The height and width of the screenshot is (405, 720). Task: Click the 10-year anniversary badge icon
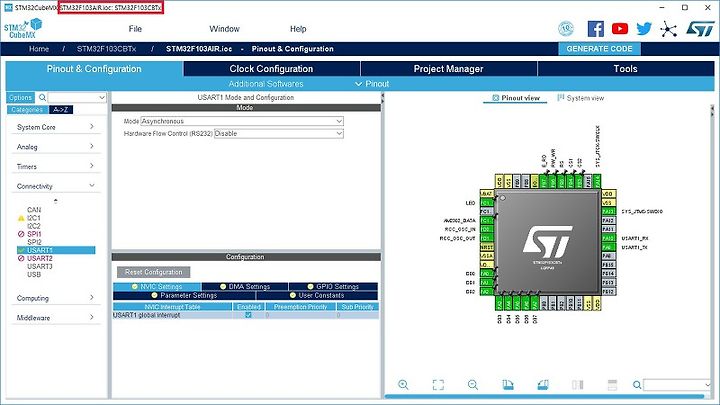pos(566,29)
